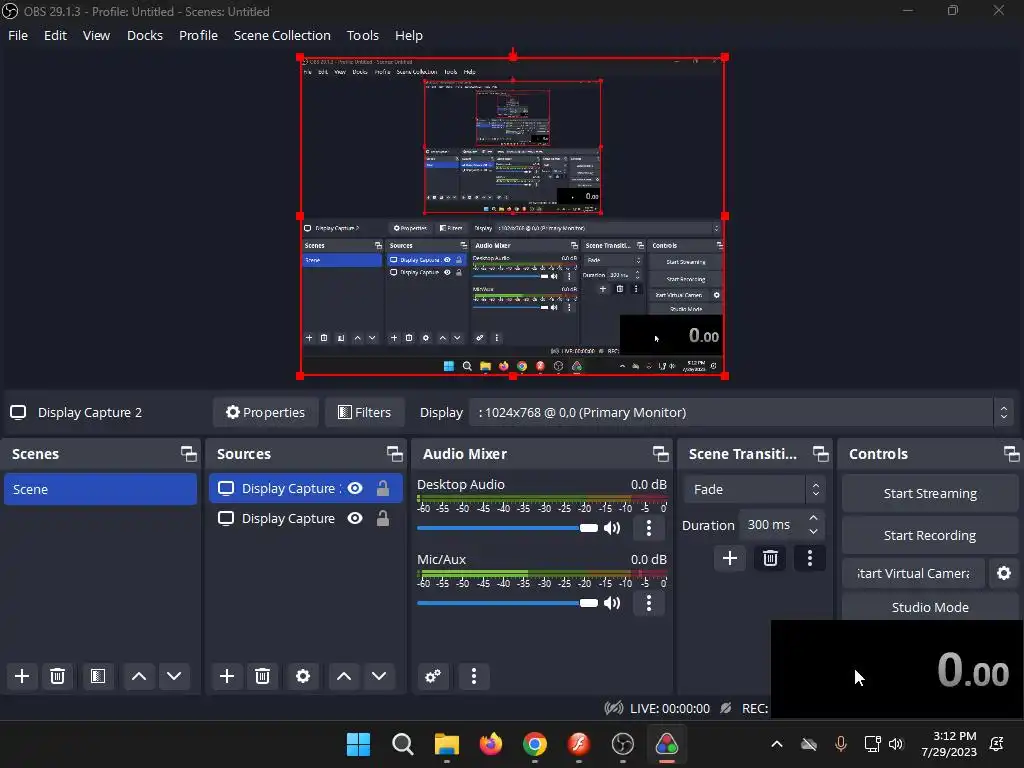The height and width of the screenshot is (768, 1024).
Task: Undock the Audio Mixer panel
Action: coord(660,454)
